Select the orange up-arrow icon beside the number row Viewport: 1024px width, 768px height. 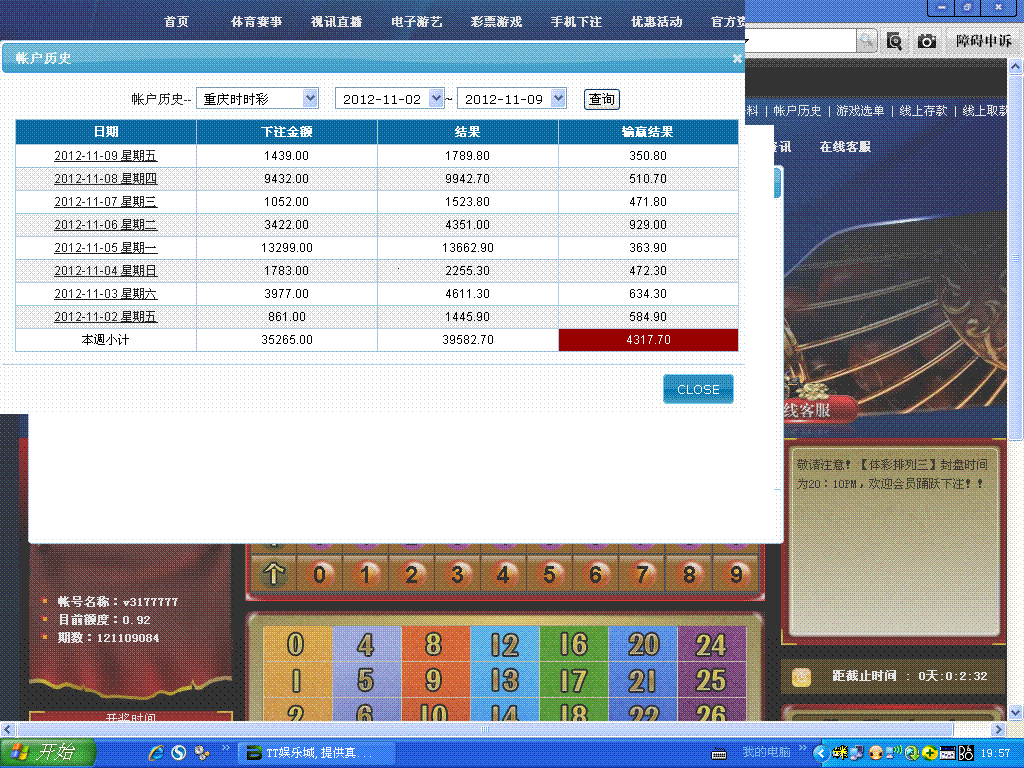click(x=272, y=573)
